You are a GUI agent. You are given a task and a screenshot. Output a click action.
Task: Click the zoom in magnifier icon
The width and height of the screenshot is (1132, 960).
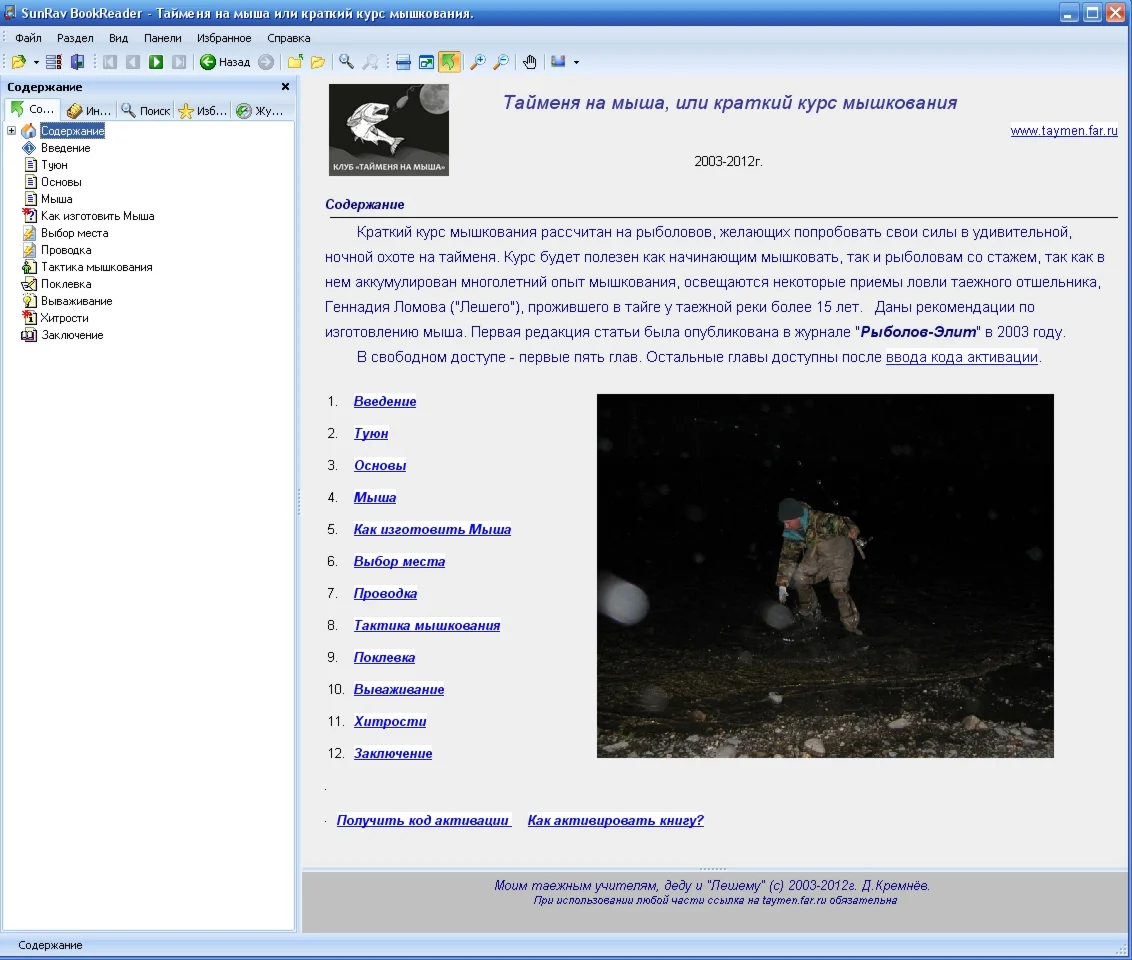pos(478,62)
